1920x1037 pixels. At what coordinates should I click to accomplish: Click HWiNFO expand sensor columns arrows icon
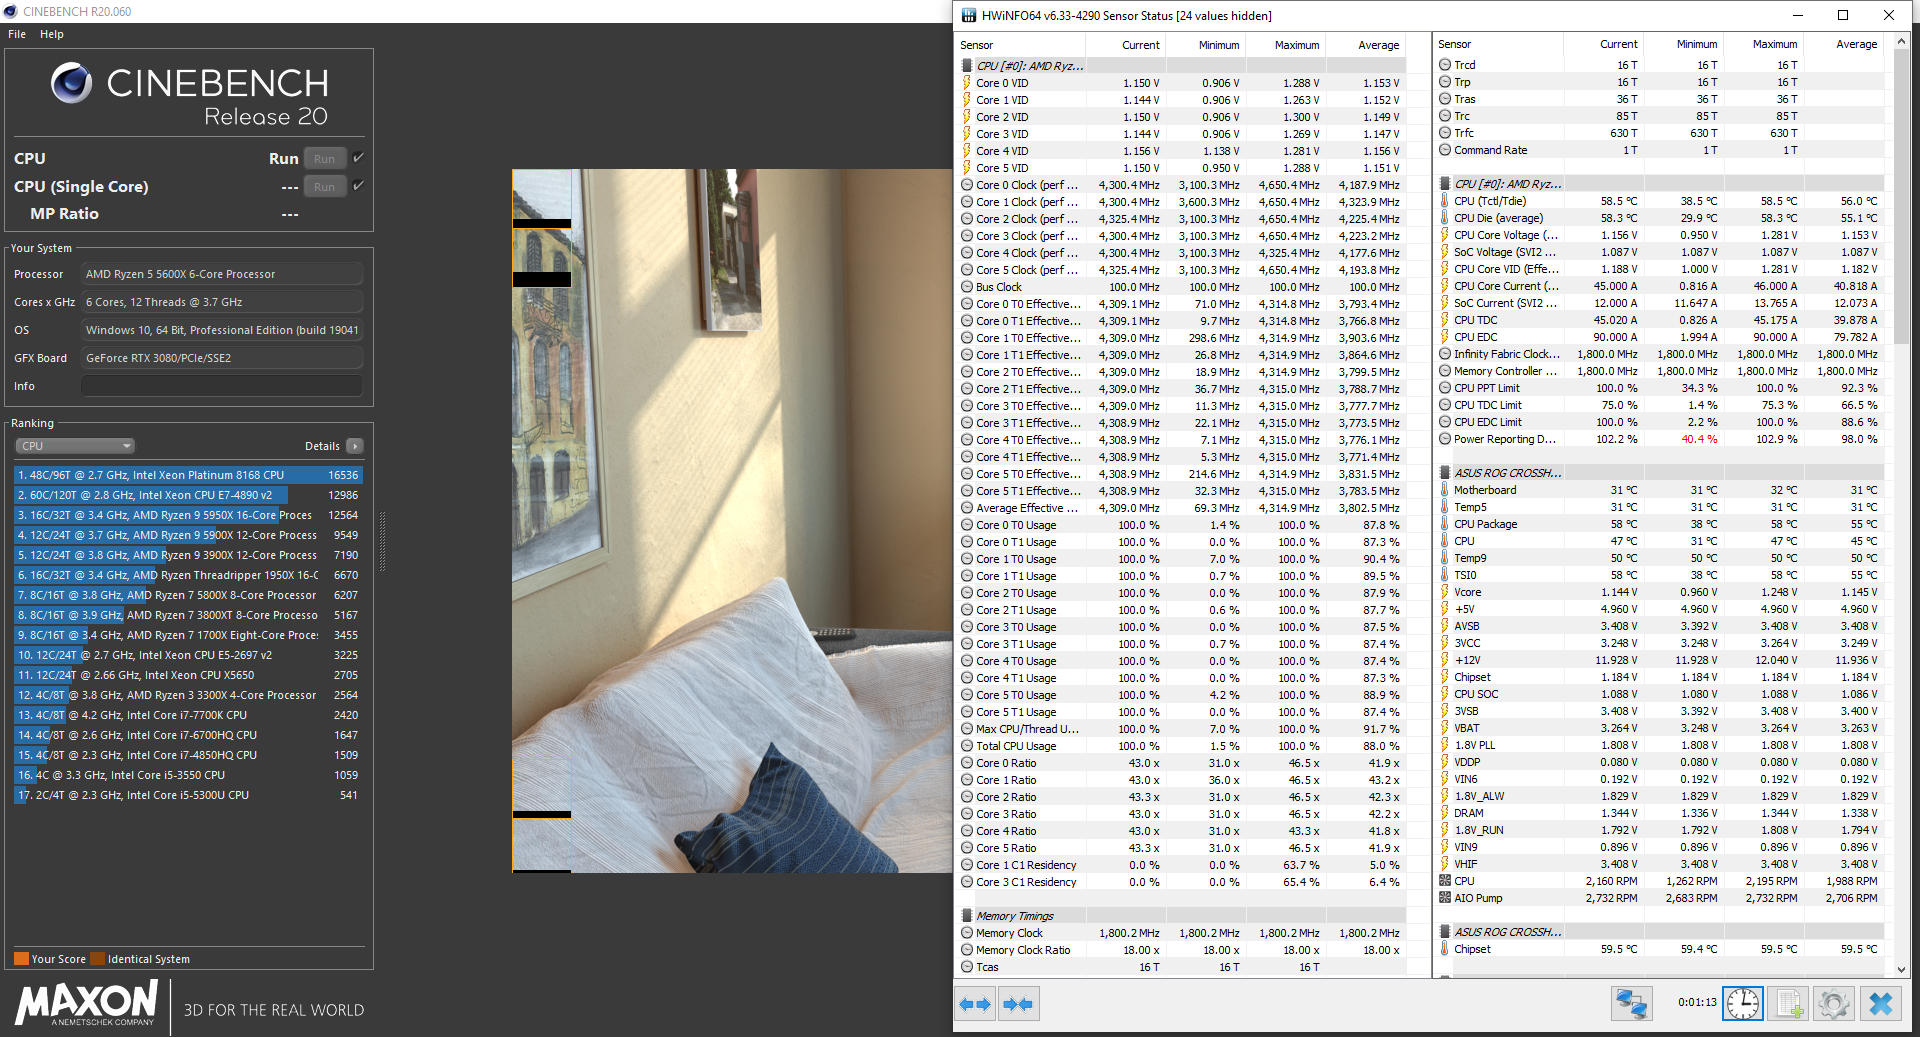point(975,1004)
